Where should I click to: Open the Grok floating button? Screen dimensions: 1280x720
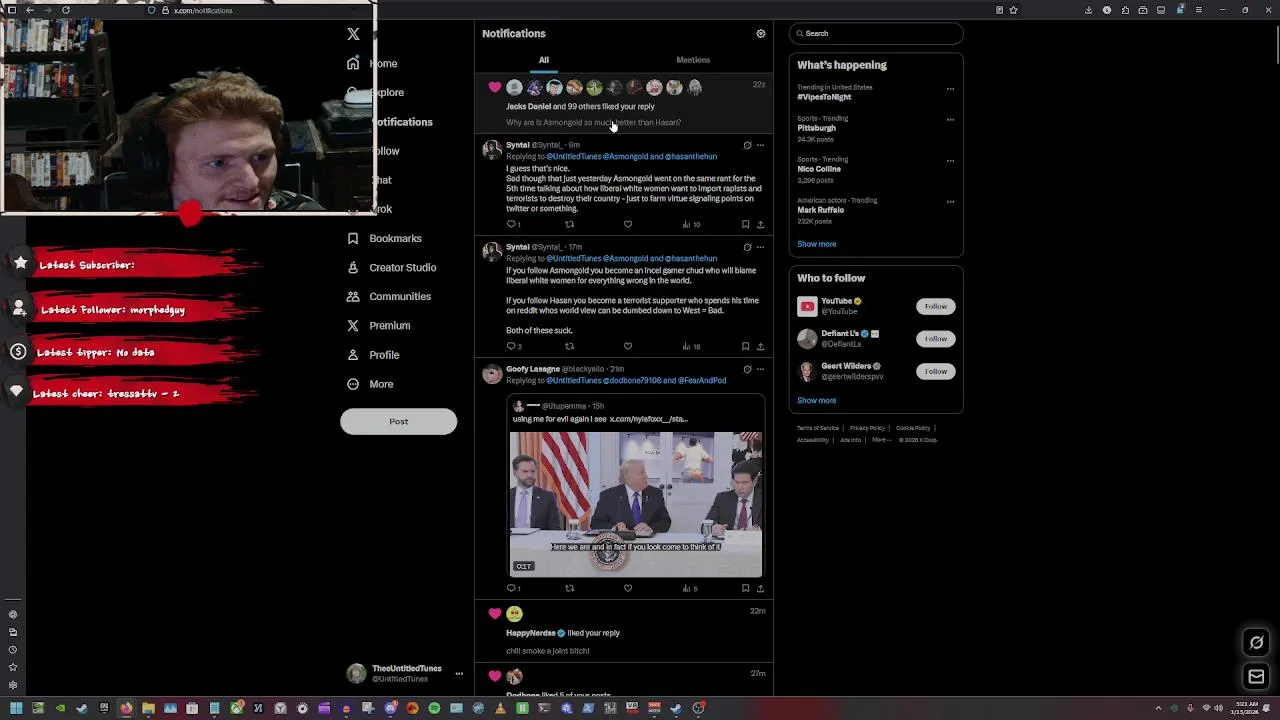point(1257,643)
